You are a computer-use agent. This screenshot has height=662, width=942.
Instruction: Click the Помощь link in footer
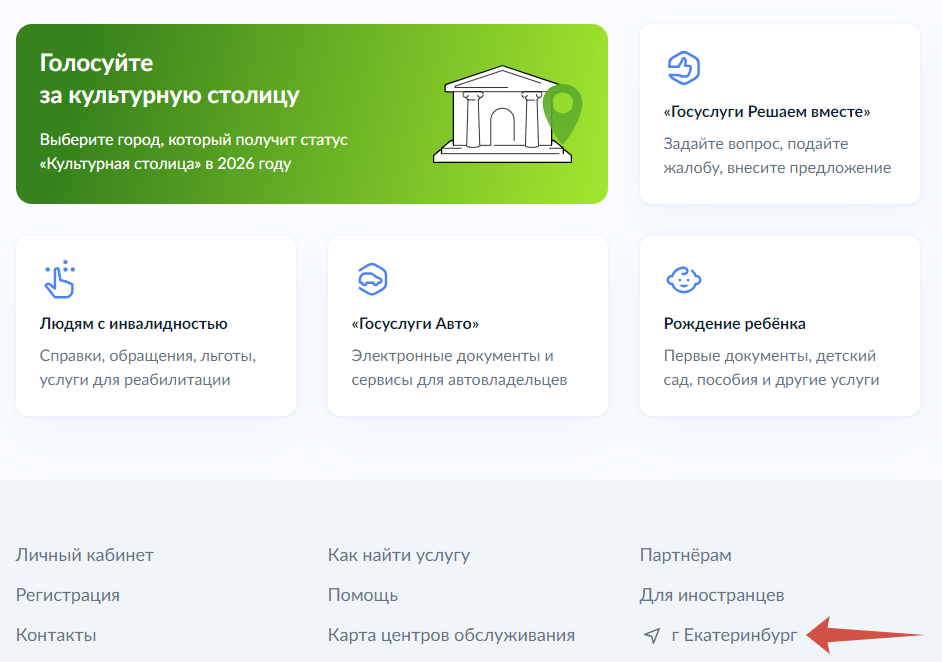(x=363, y=595)
